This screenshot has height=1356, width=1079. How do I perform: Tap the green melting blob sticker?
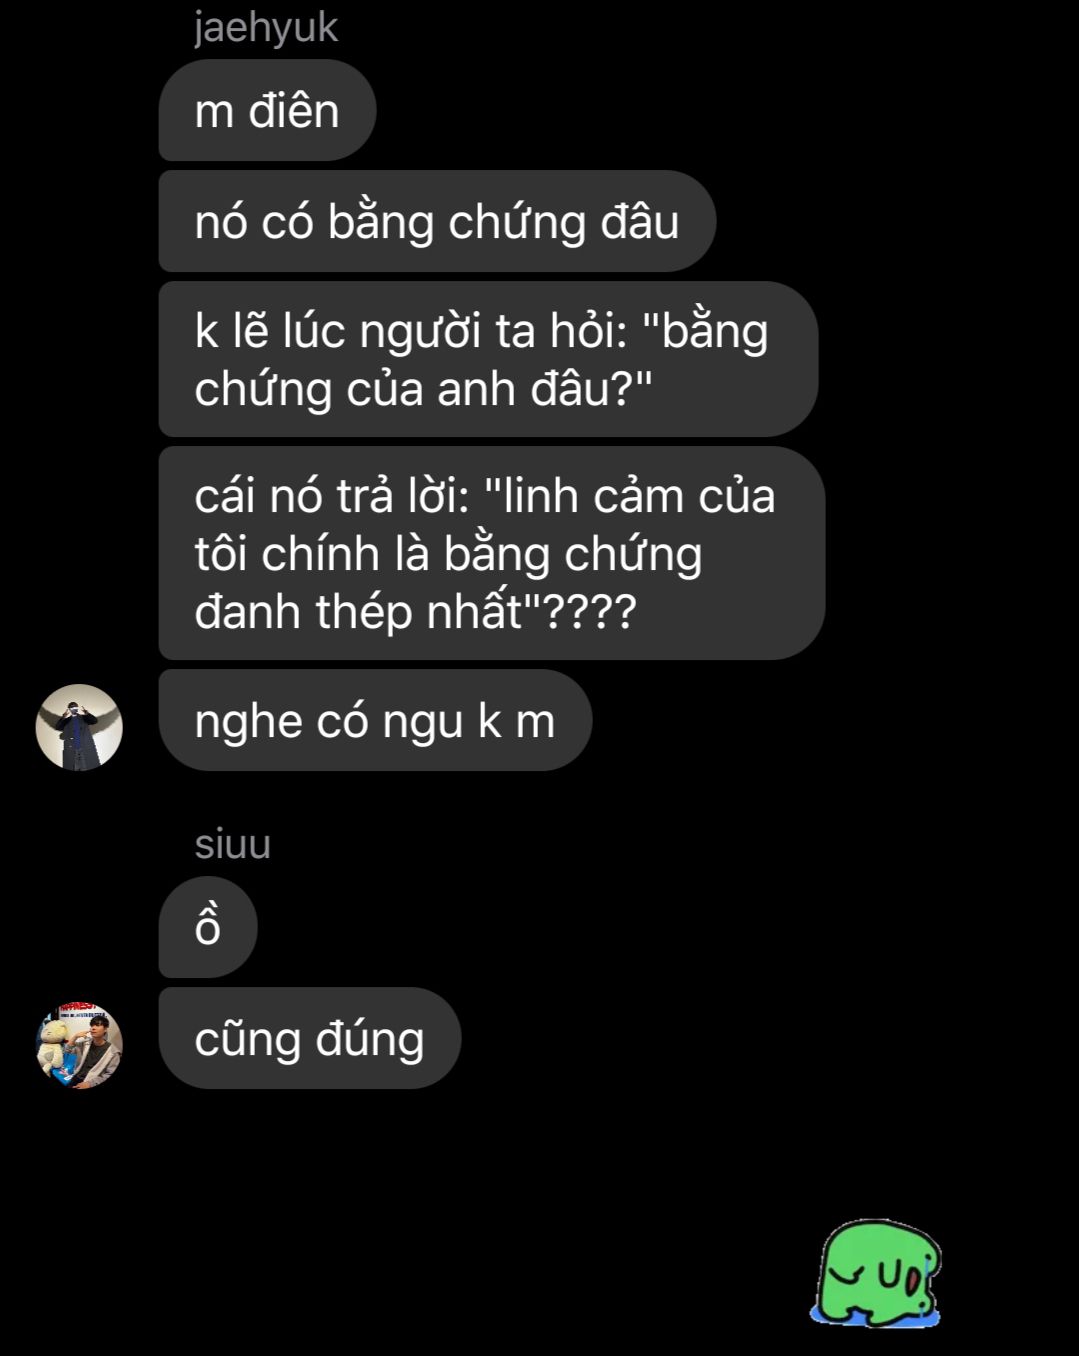pos(877,1273)
